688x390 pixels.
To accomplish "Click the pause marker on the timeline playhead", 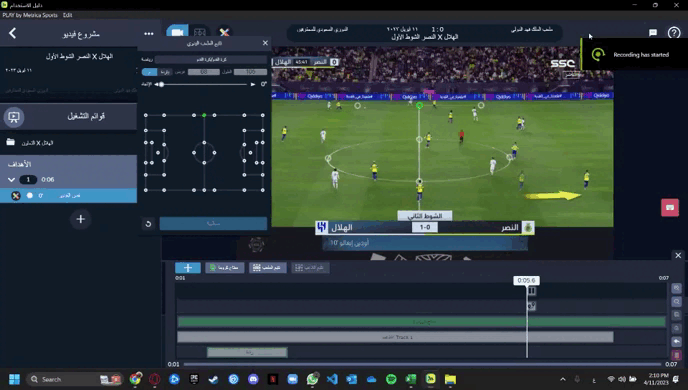I will pyautogui.click(x=531, y=291).
